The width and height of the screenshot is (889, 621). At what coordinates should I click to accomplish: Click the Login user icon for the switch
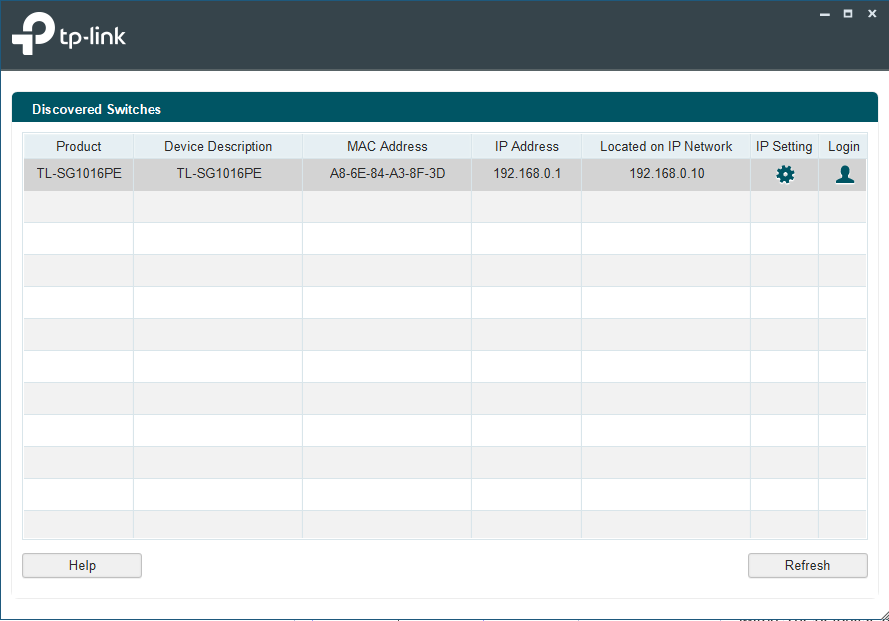[844, 174]
